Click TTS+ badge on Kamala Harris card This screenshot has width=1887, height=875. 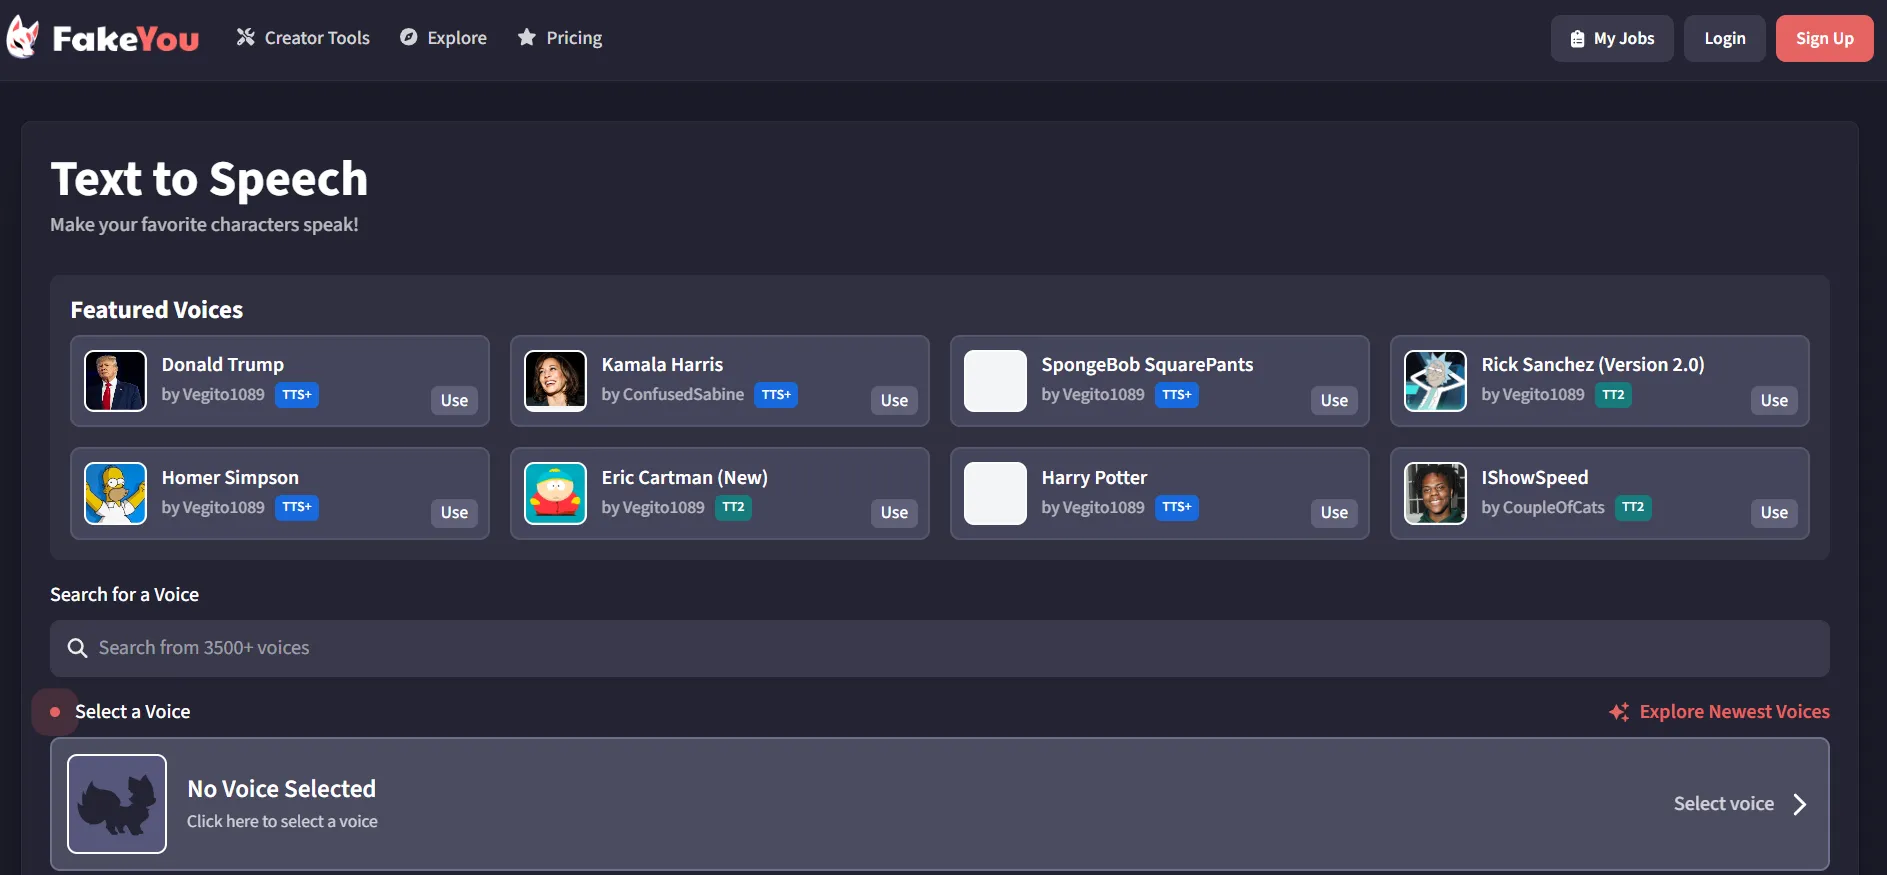tap(776, 395)
